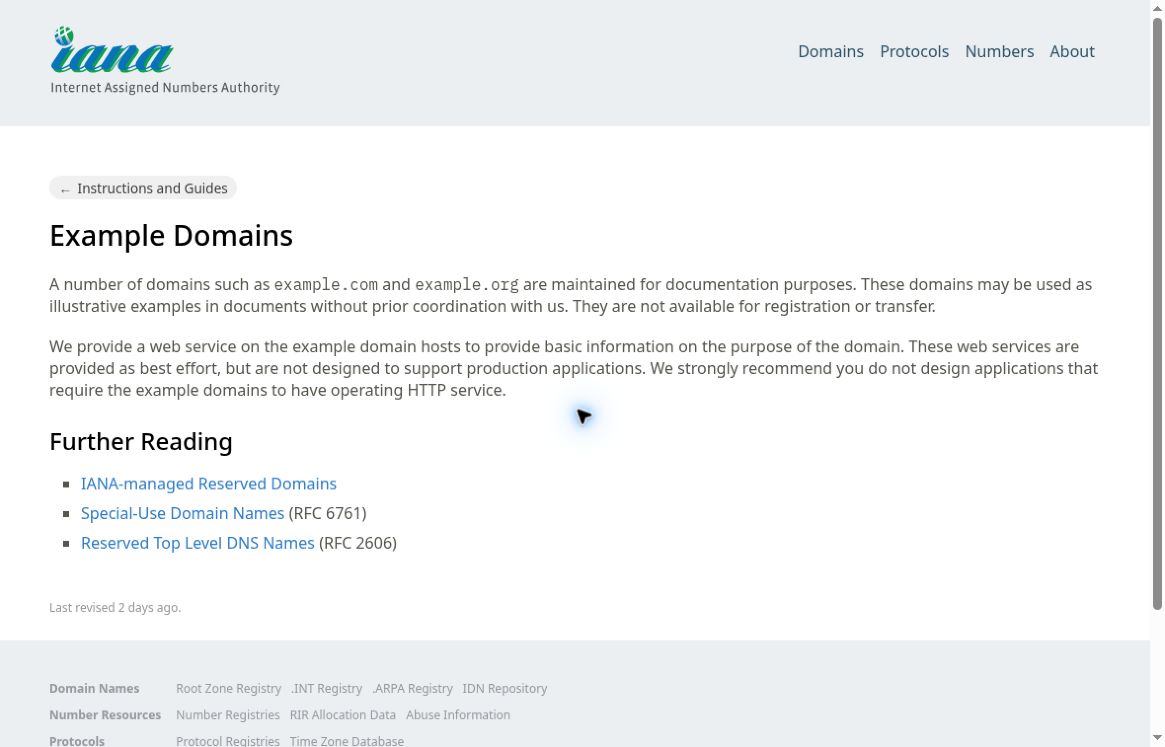Click the 'Number Resources' footer label
1165x747 pixels.
105,715
